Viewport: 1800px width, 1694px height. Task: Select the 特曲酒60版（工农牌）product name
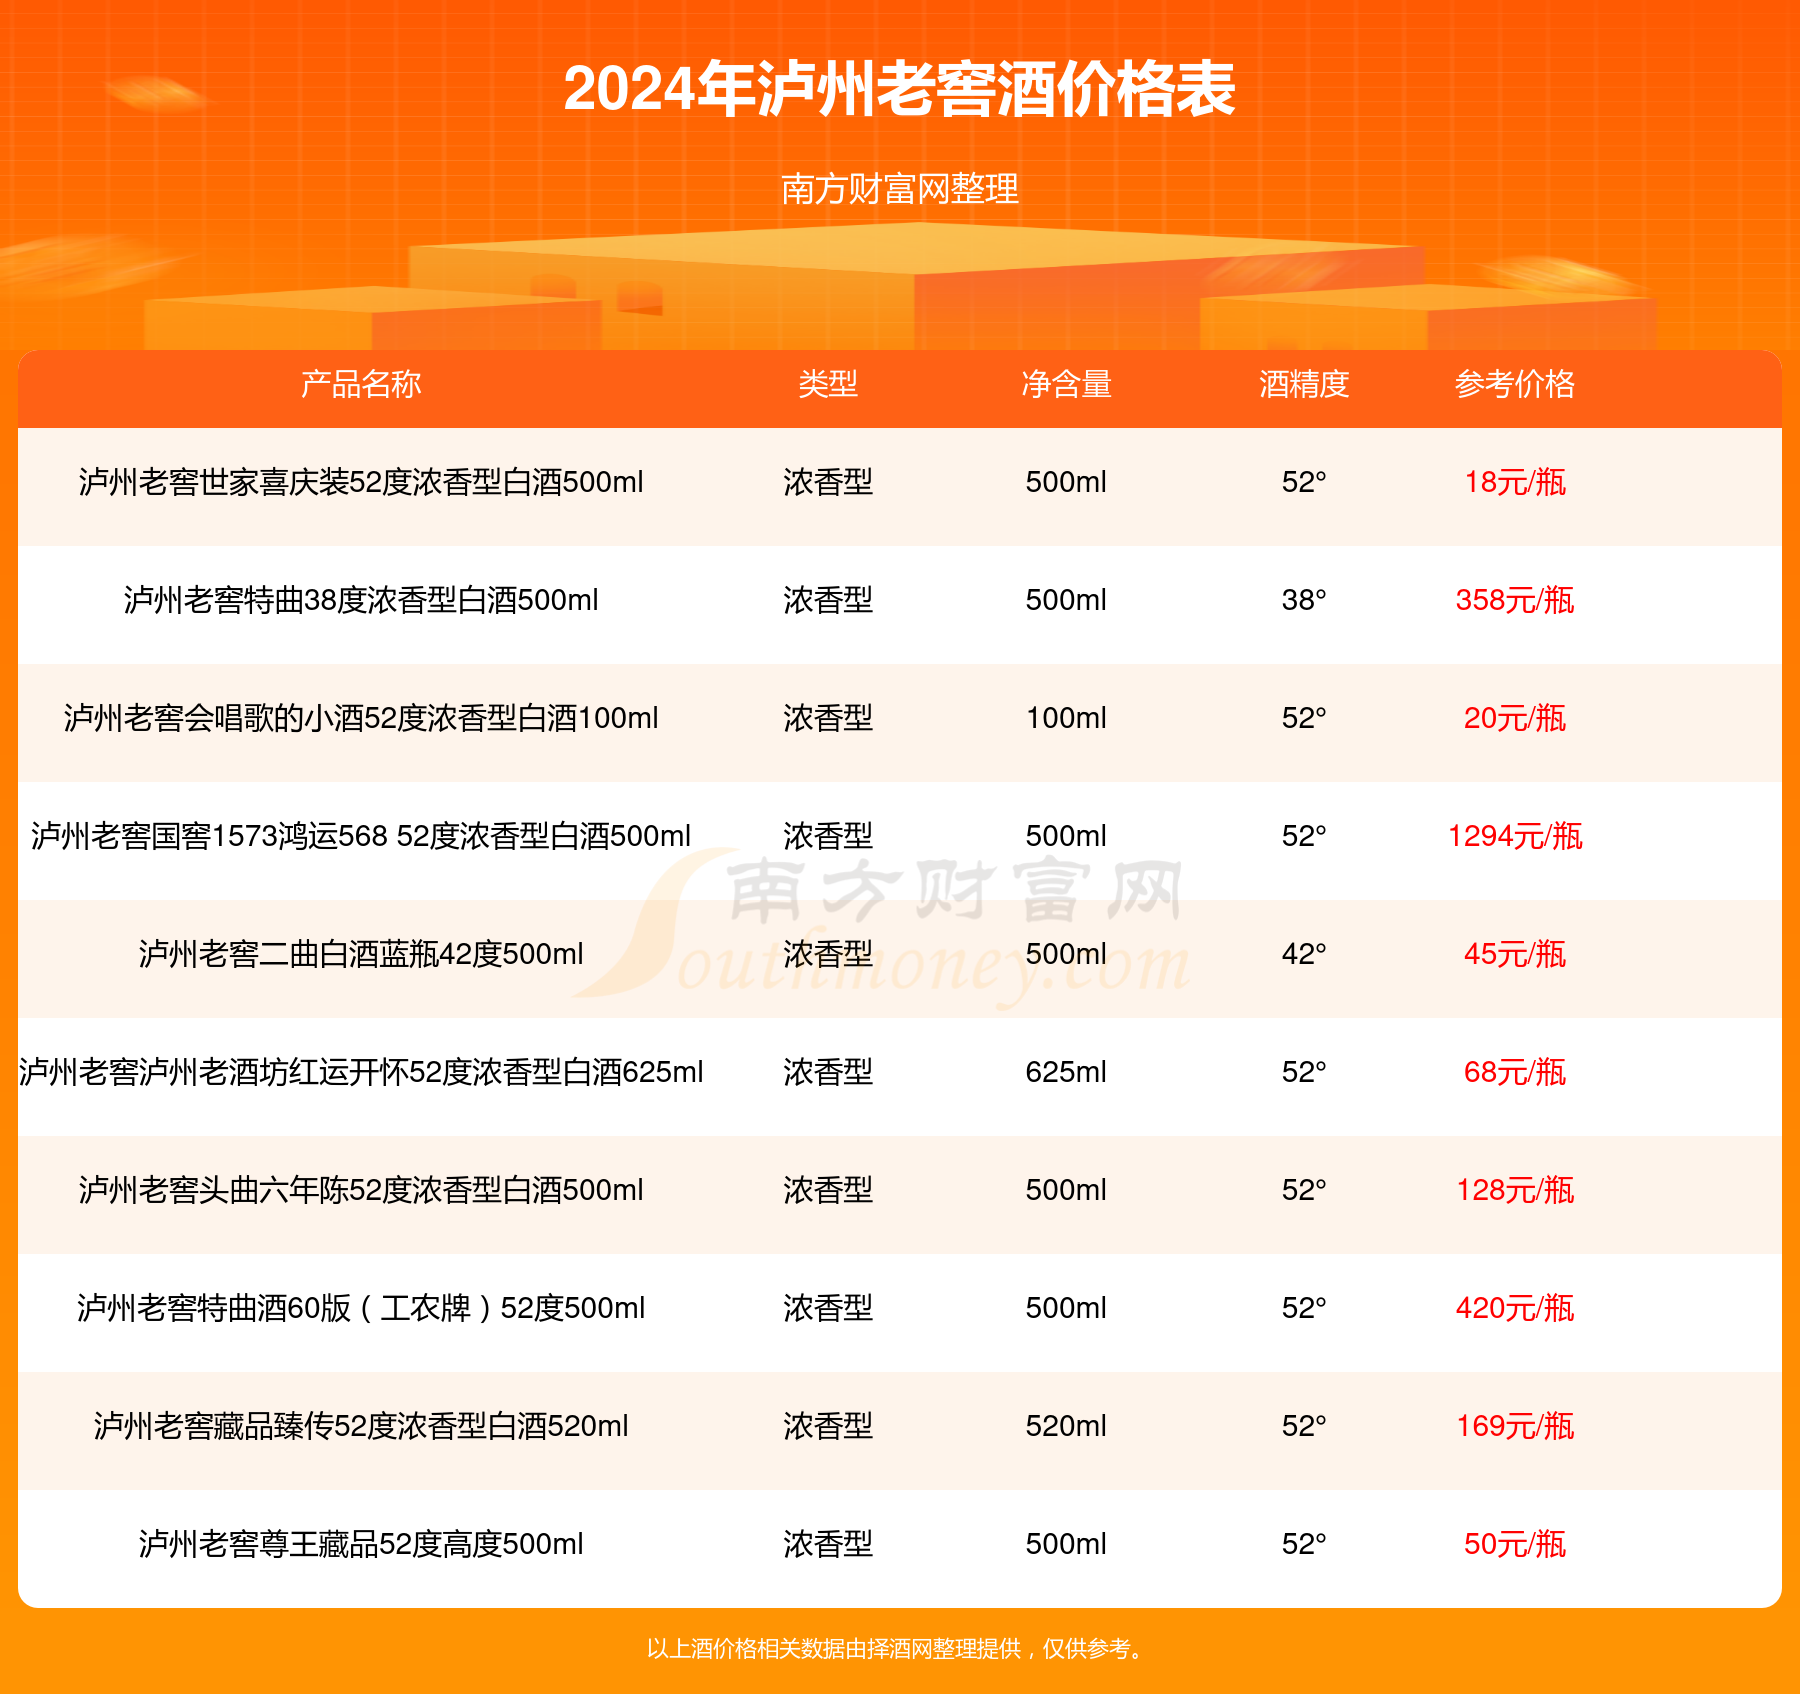(x=361, y=1308)
